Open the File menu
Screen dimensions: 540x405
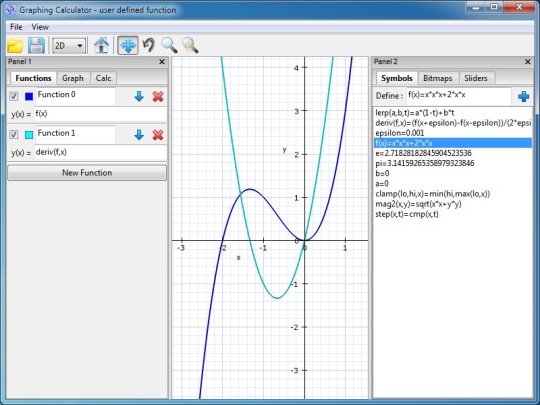tap(16, 27)
